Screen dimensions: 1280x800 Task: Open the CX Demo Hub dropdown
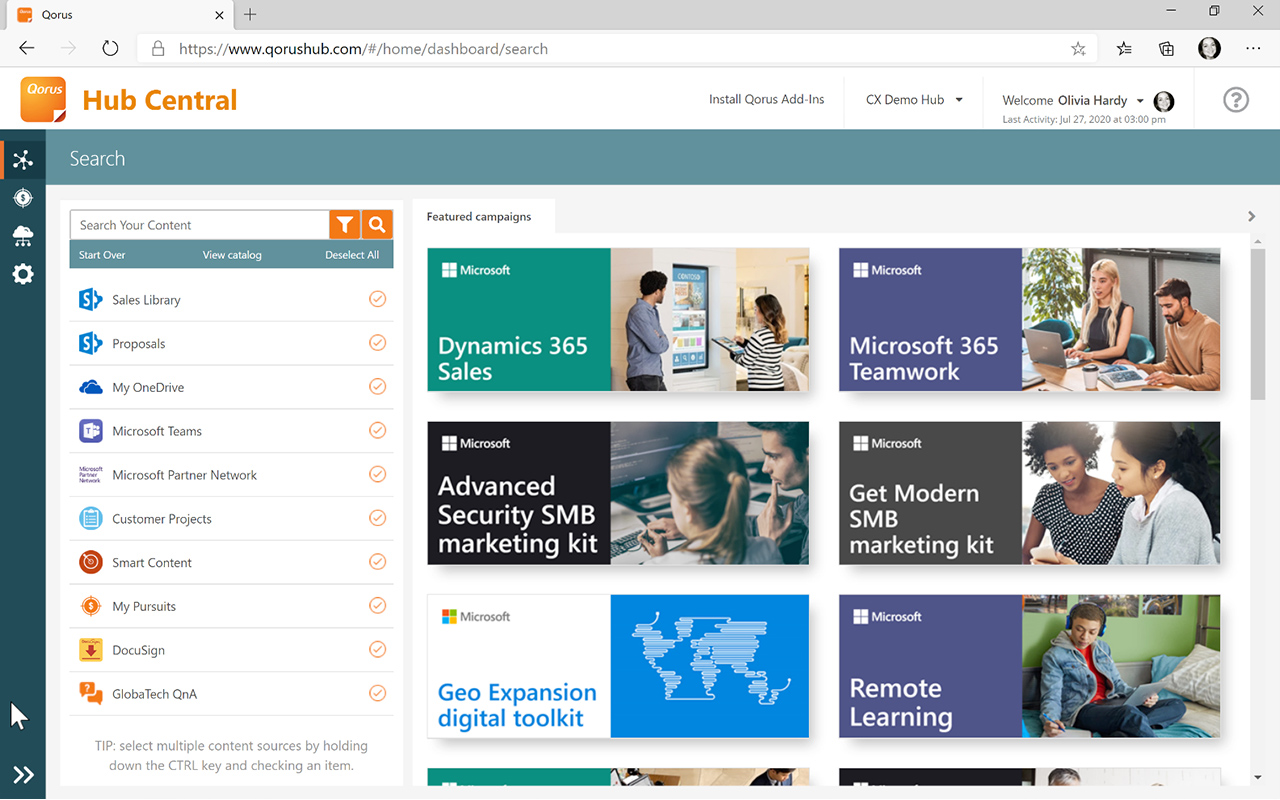pos(914,100)
